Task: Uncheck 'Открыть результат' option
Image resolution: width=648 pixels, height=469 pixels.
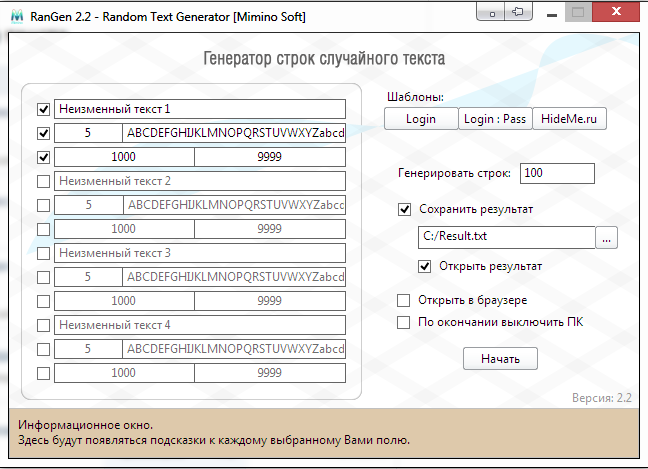Action: coord(425,266)
